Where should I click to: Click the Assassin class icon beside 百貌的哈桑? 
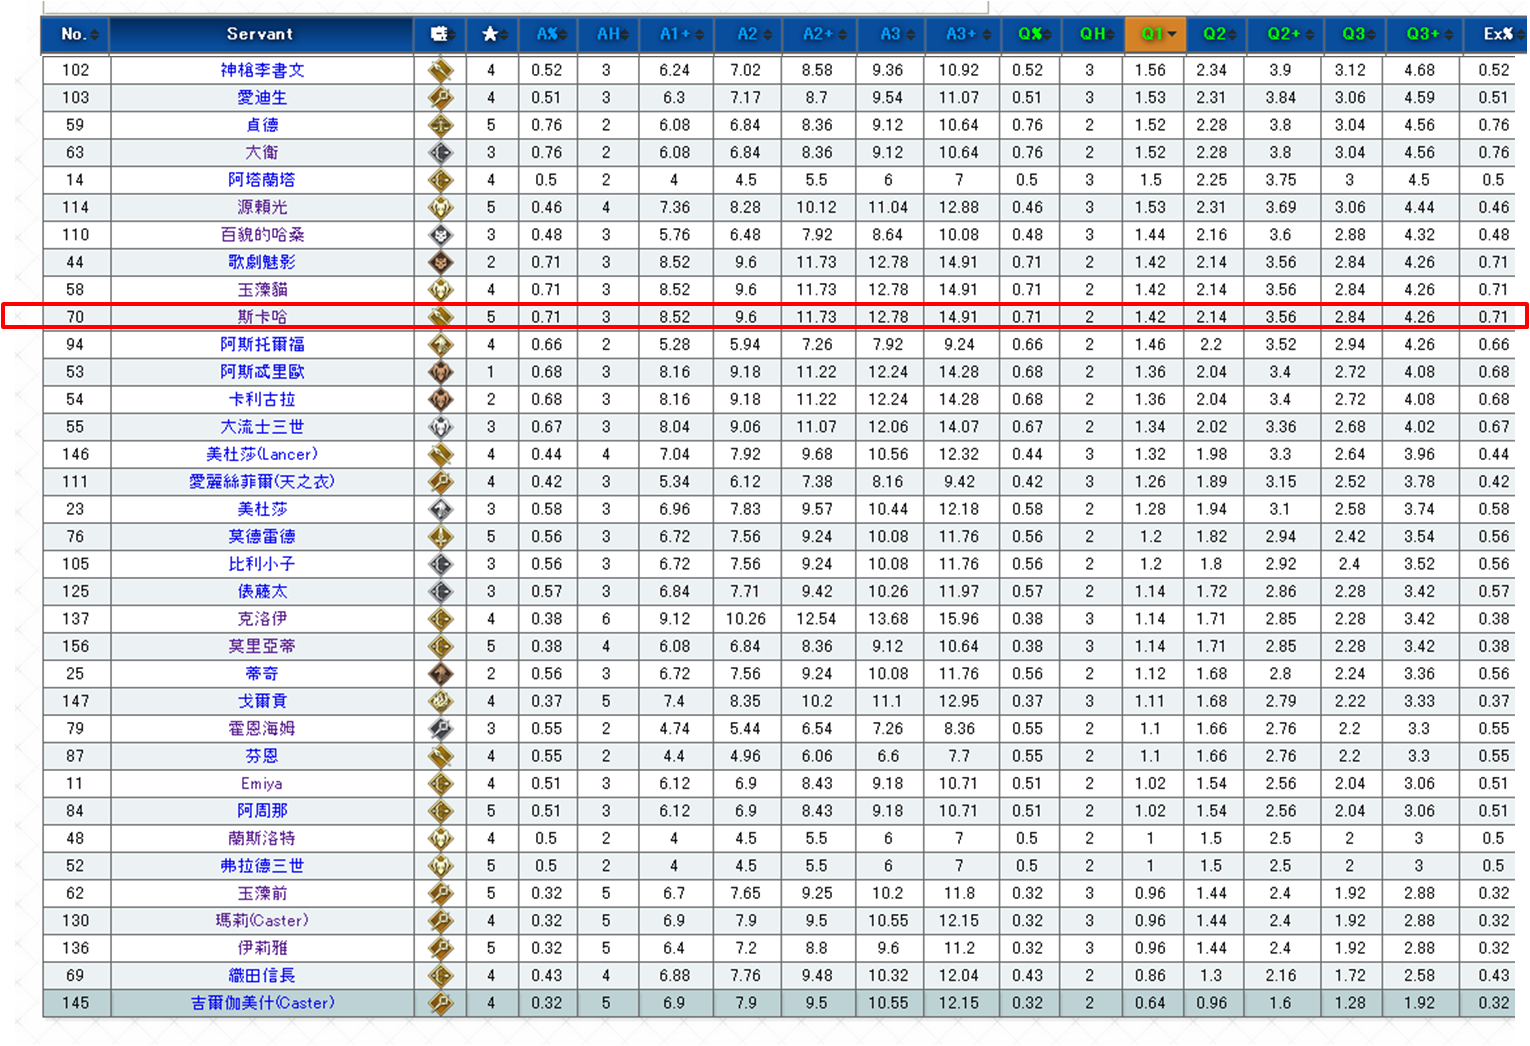(x=441, y=235)
